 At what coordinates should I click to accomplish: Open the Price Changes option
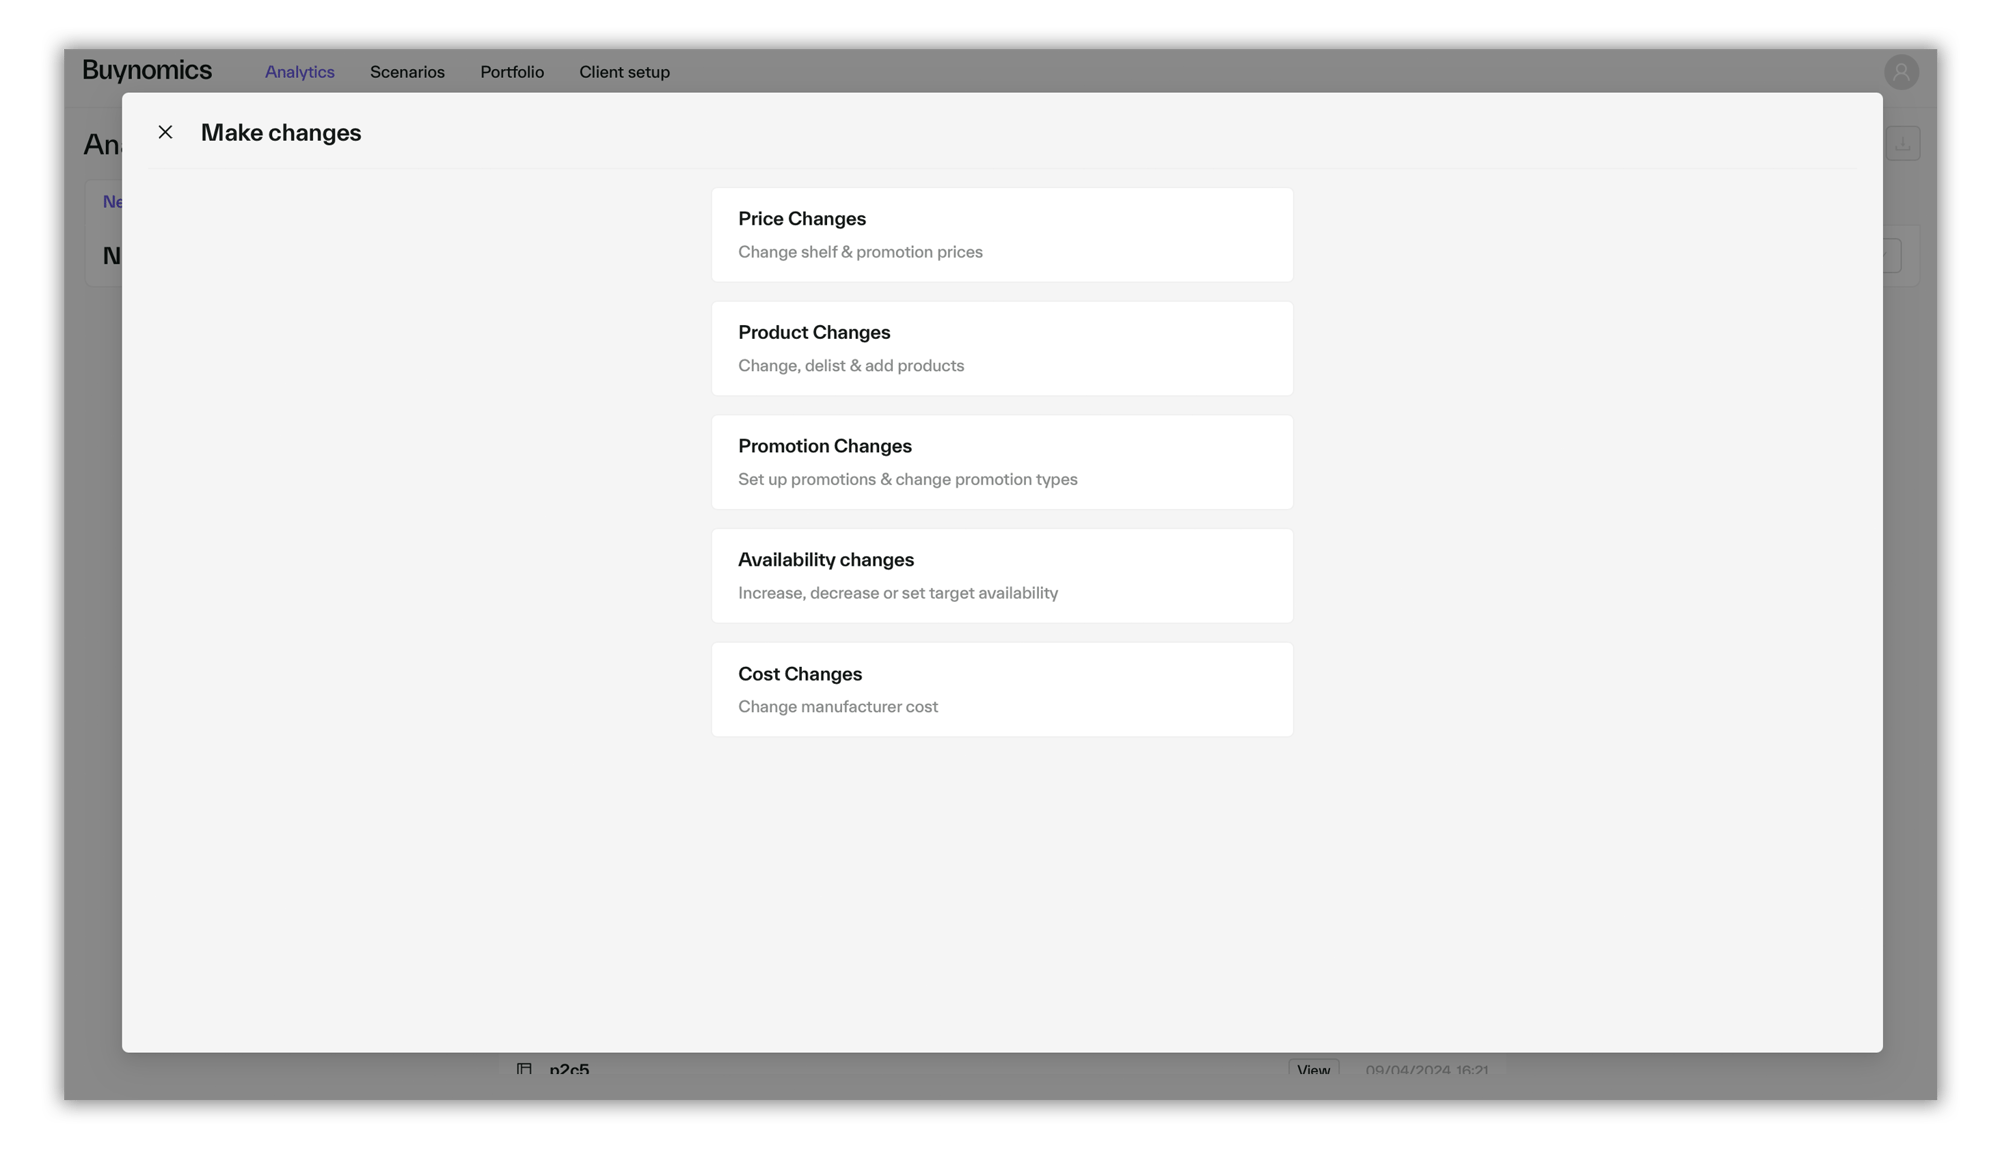[1002, 235]
